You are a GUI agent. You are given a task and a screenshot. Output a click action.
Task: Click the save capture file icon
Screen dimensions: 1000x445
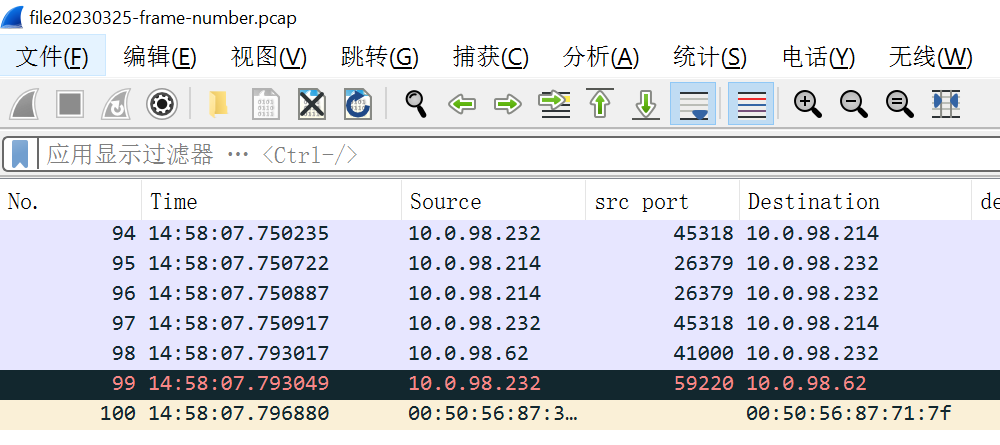coord(265,103)
